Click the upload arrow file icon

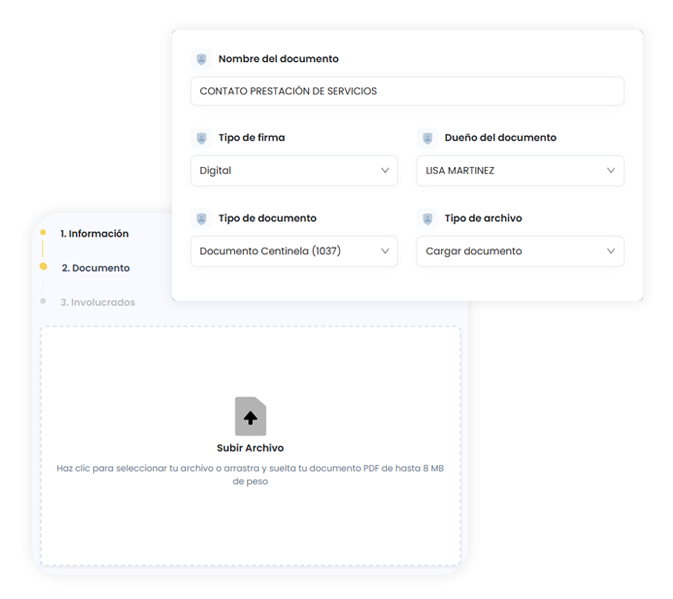(250, 417)
